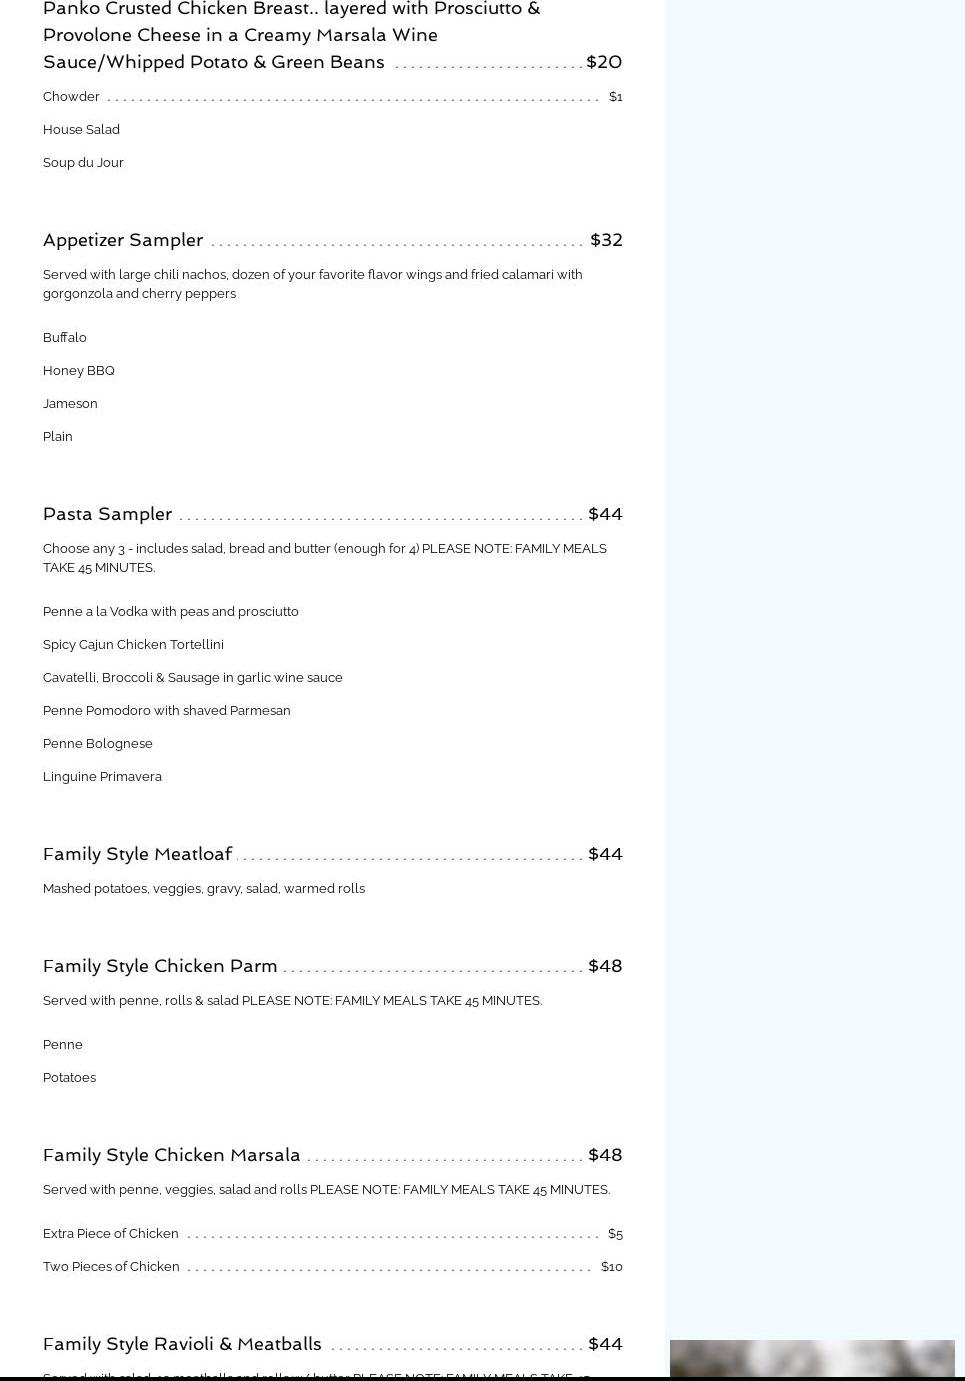This screenshot has width=965, height=1381.
Task: Select the Pasta Sampler menu item
Action: click(108, 514)
